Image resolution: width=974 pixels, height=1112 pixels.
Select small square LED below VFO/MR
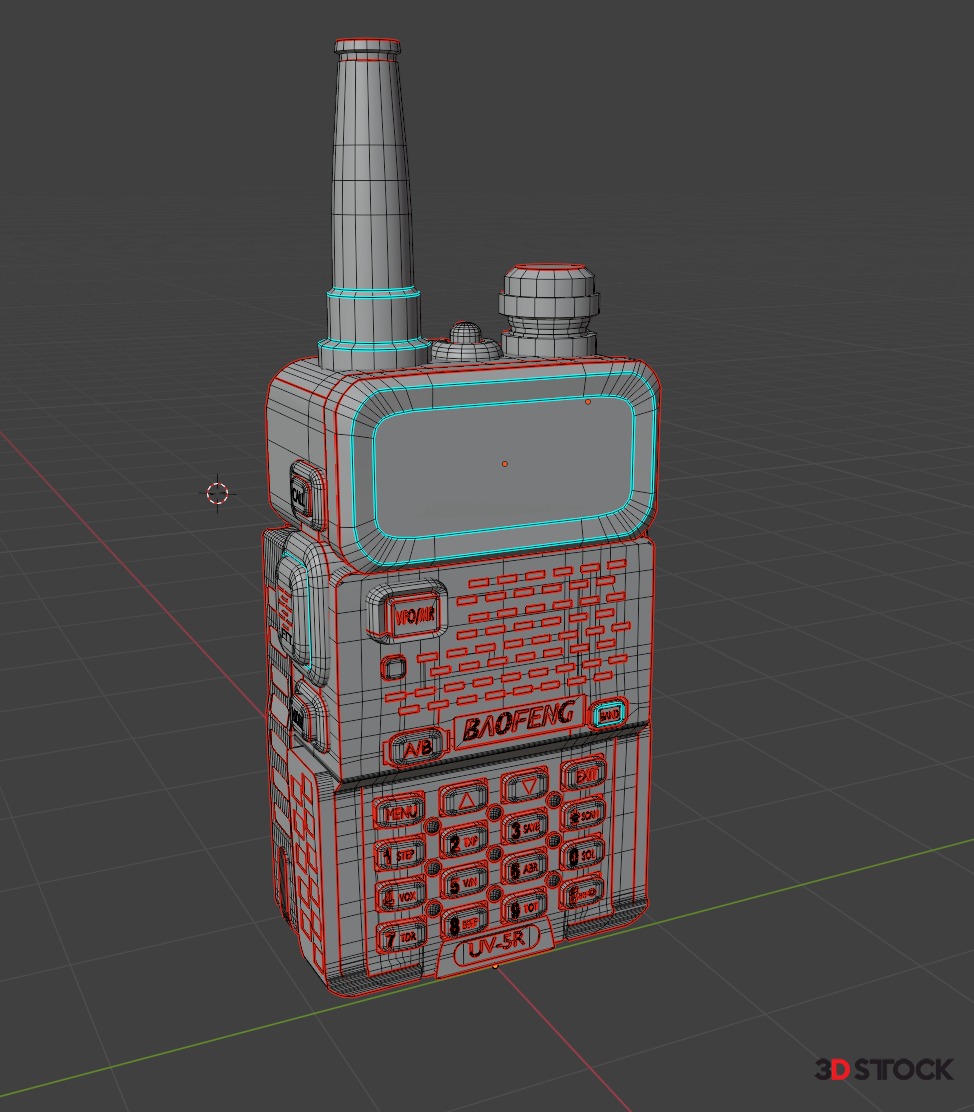point(394,667)
